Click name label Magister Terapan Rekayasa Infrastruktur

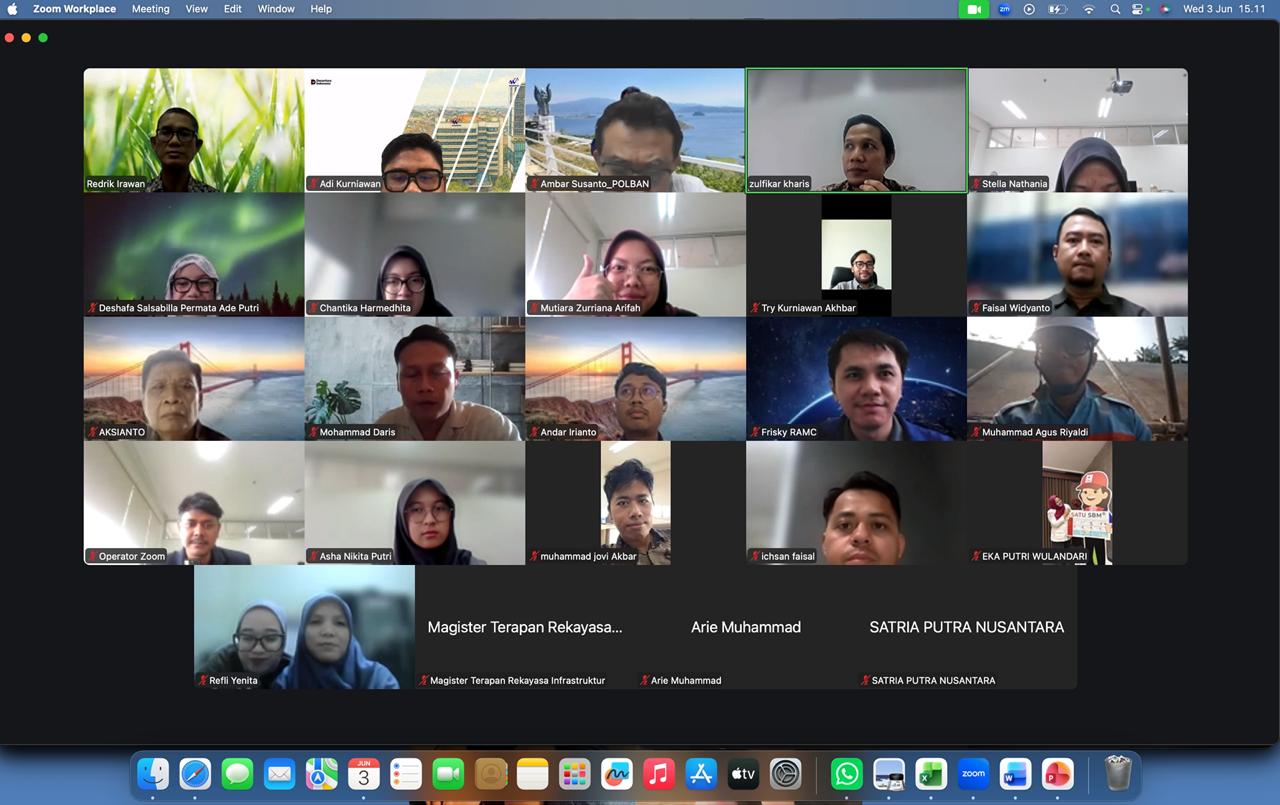coord(517,680)
